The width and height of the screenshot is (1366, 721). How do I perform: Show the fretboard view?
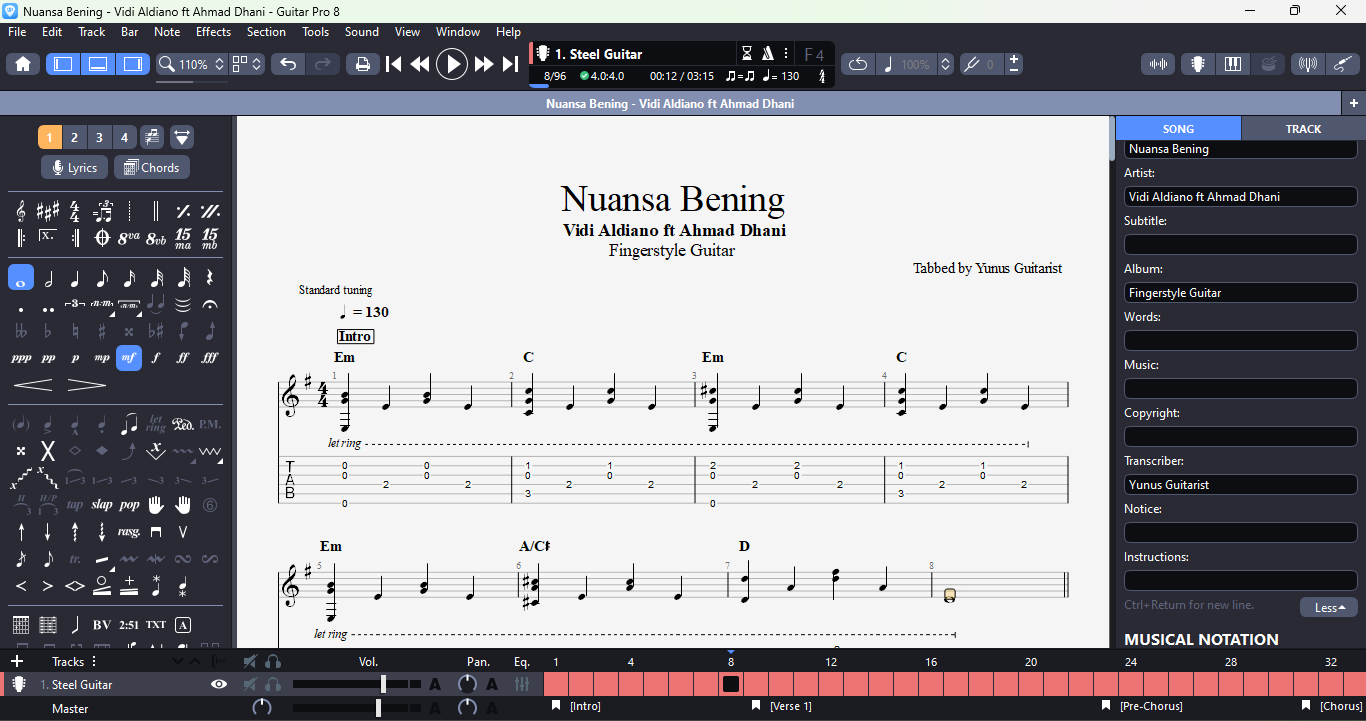tap(1197, 64)
